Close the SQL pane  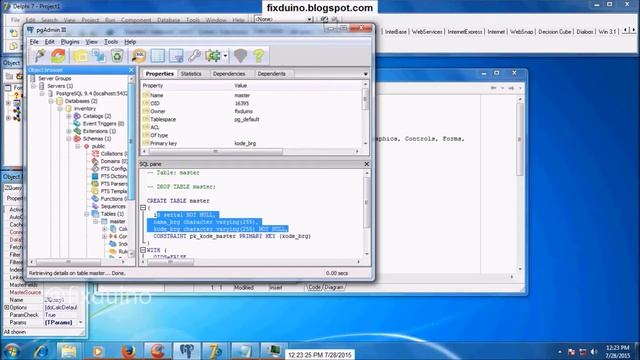tap(367, 164)
